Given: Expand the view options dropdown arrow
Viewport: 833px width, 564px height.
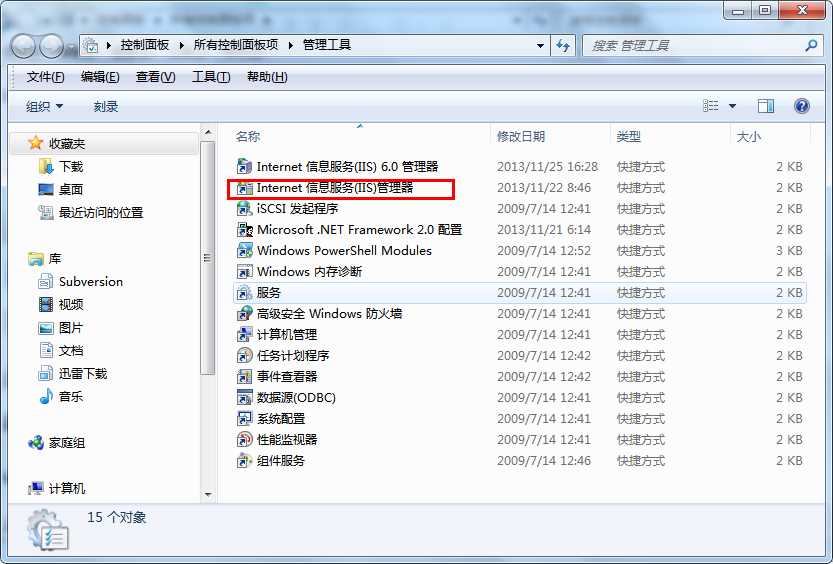Looking at the screenshot, I should coord(732,106).
